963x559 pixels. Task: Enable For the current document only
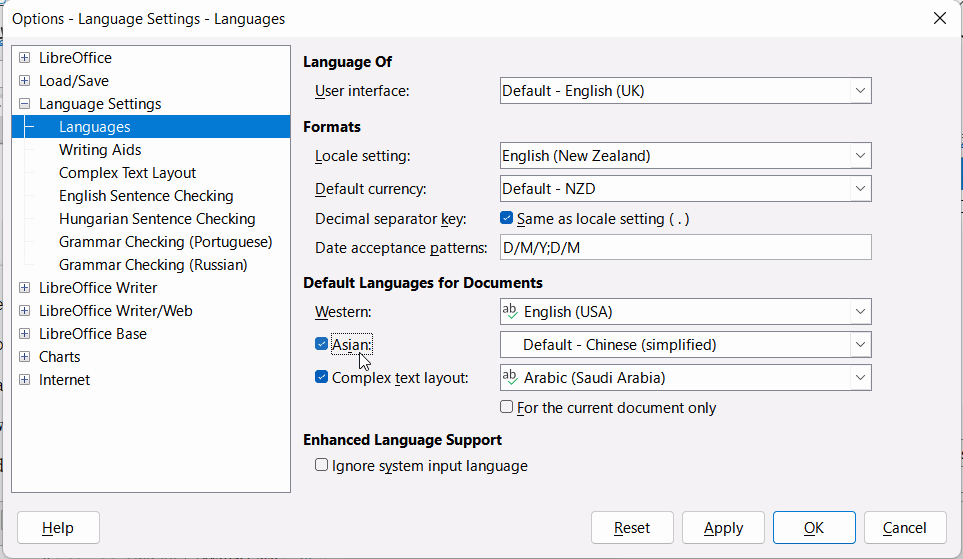(507, 407)
